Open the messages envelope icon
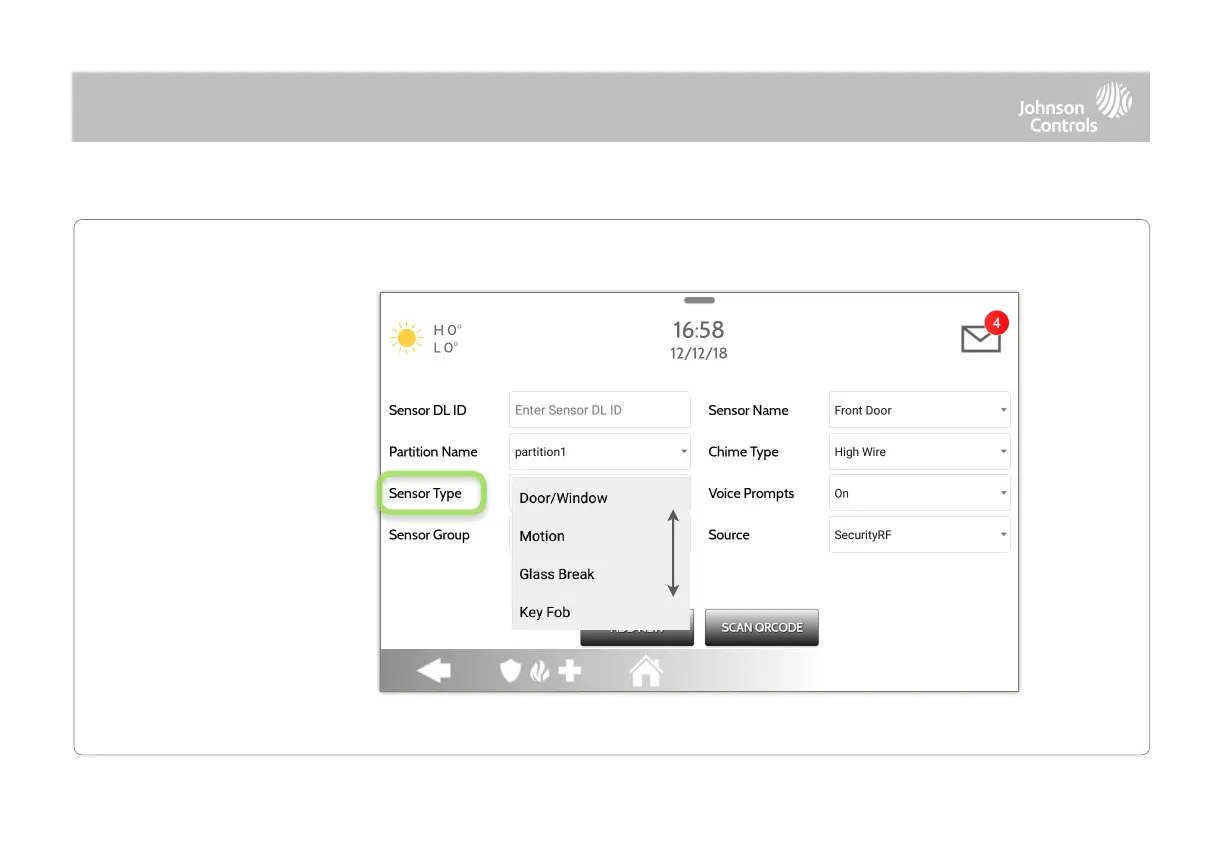1224x864 pixels. pyautogui.click(x=981, y=338)
